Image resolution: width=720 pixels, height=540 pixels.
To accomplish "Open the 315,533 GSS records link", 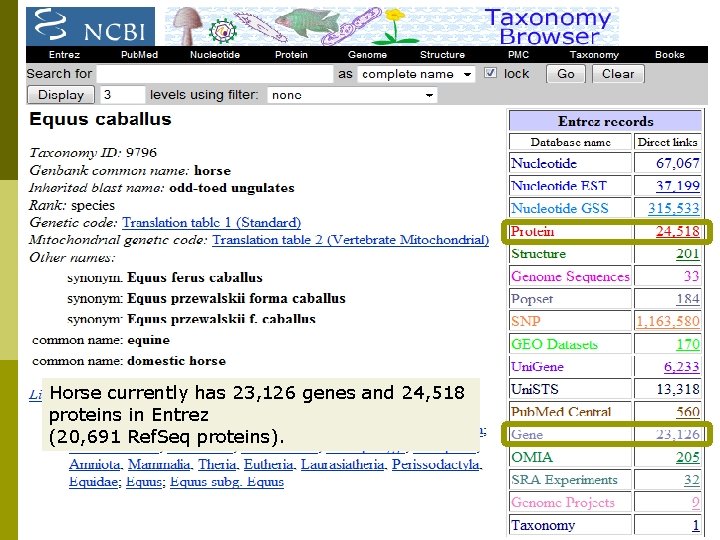I will click(x=674, y=208).
